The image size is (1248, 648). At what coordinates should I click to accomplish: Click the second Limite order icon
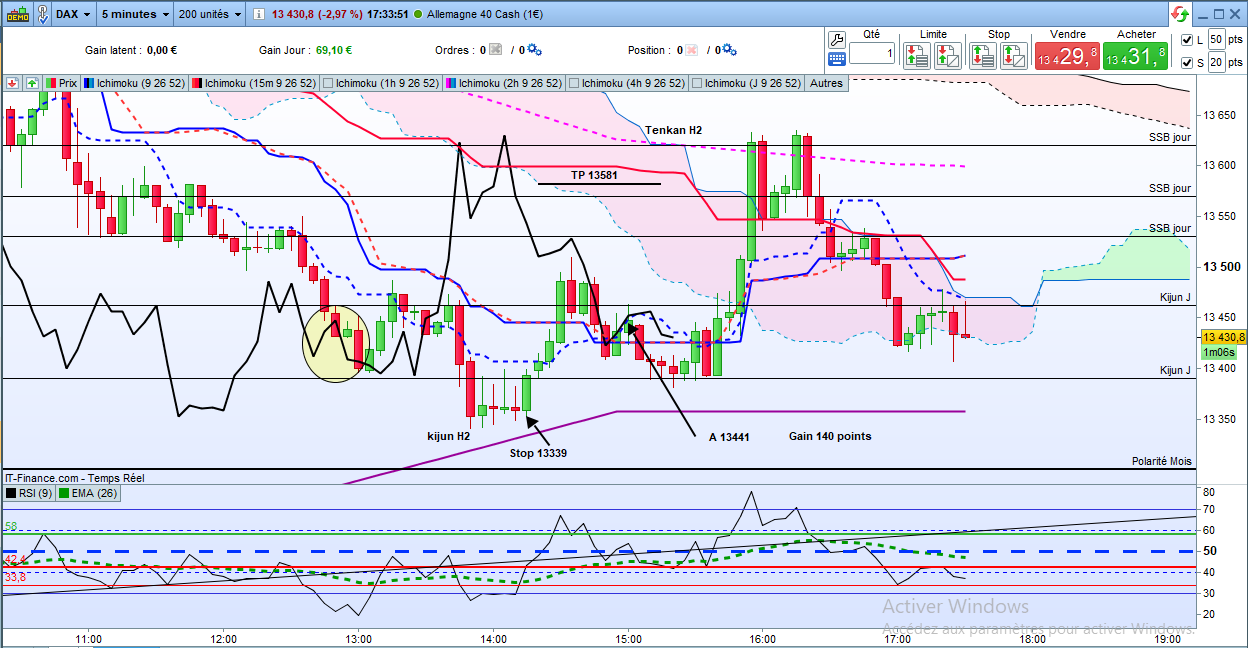click(x=948, y=56)
